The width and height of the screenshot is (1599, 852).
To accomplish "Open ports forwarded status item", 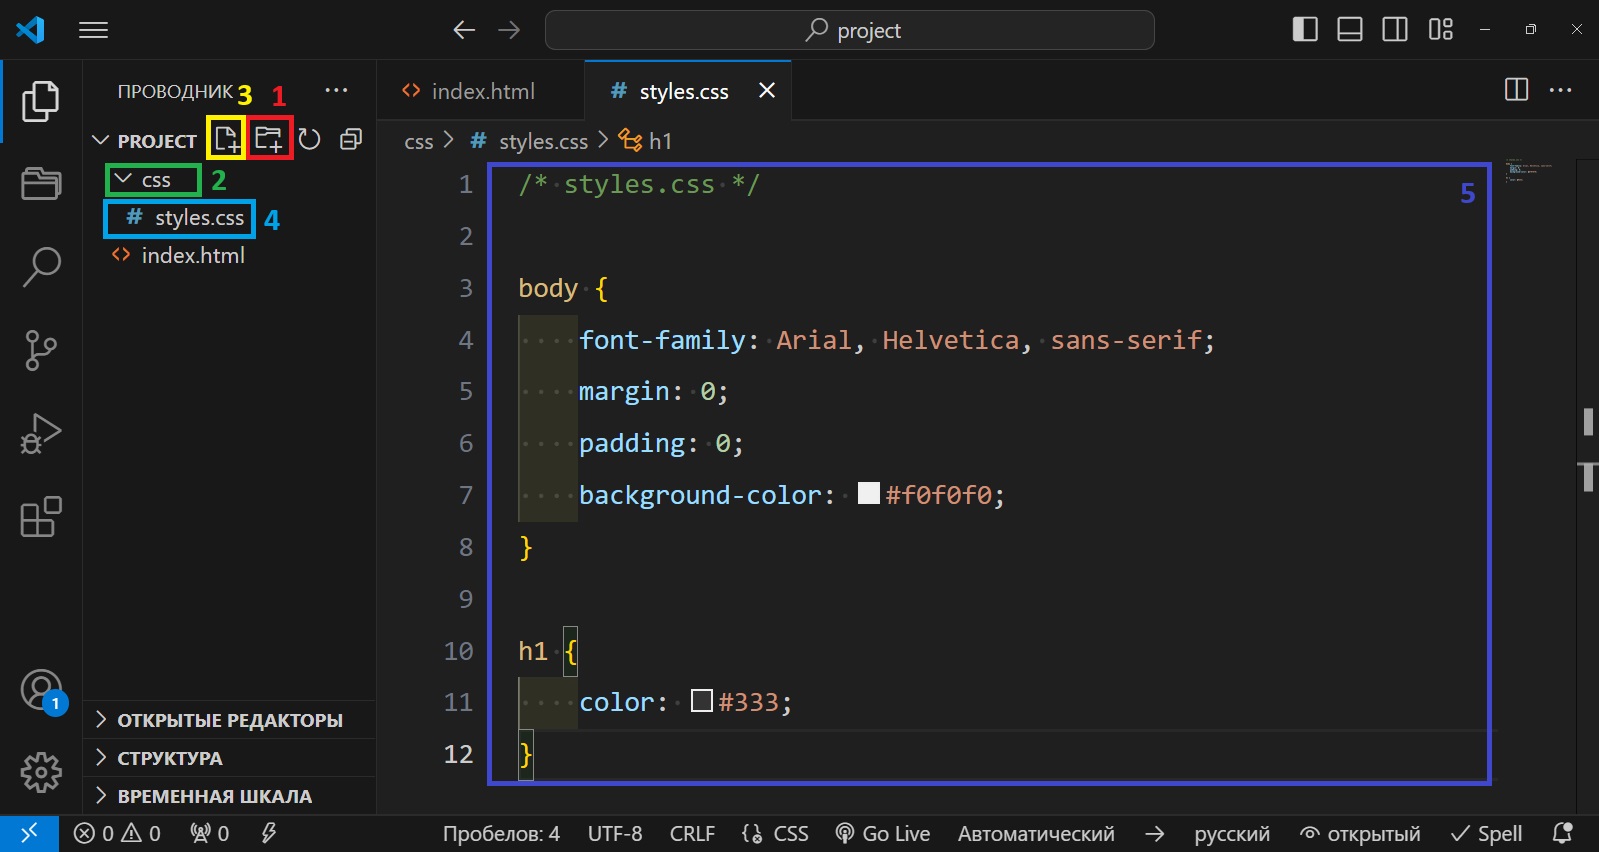I will pos(210,833).
